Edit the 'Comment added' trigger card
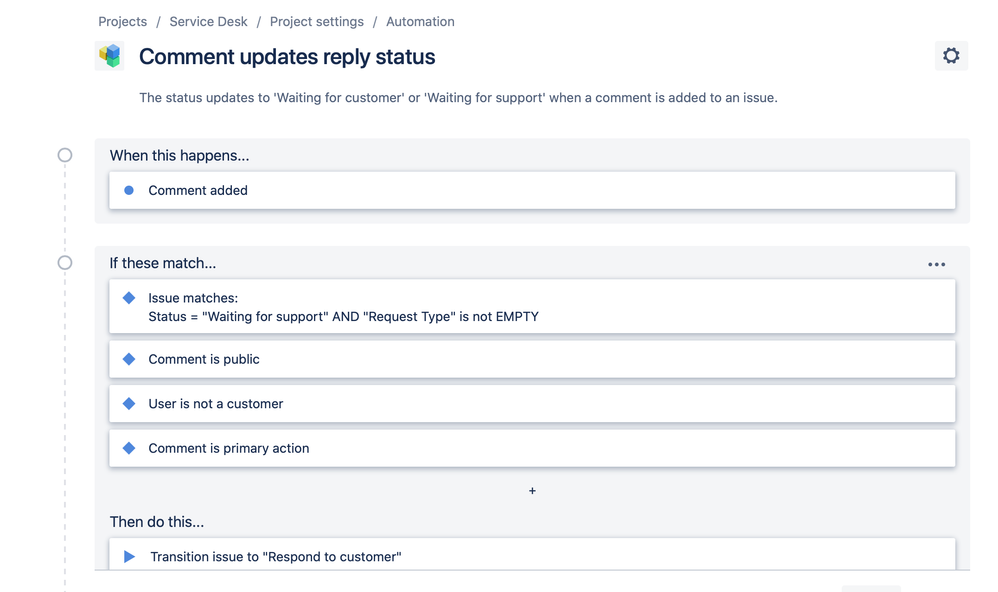 pyautogui.click(x=532, y=190)
